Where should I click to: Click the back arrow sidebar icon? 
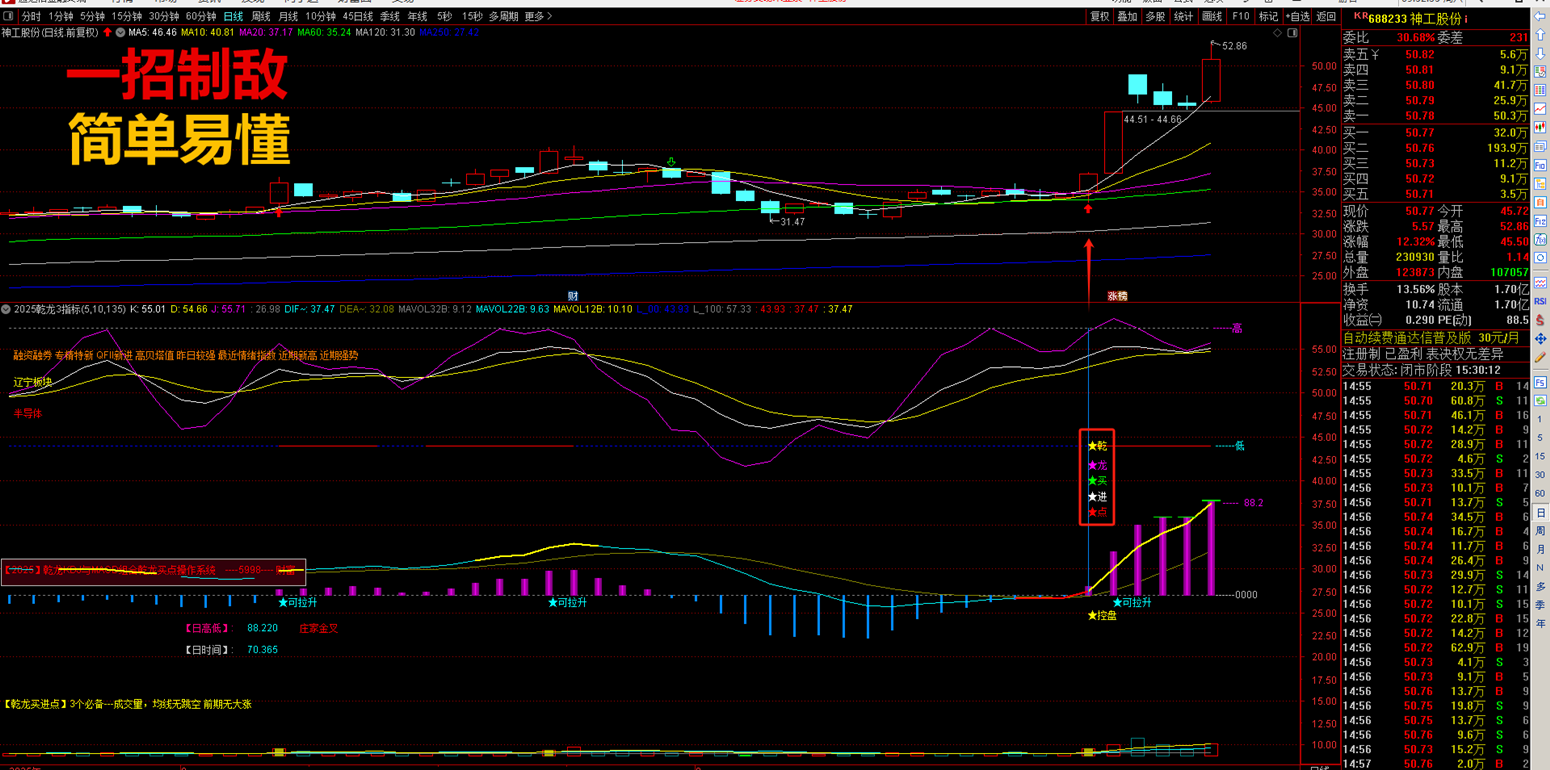(x=1540, y=16)
